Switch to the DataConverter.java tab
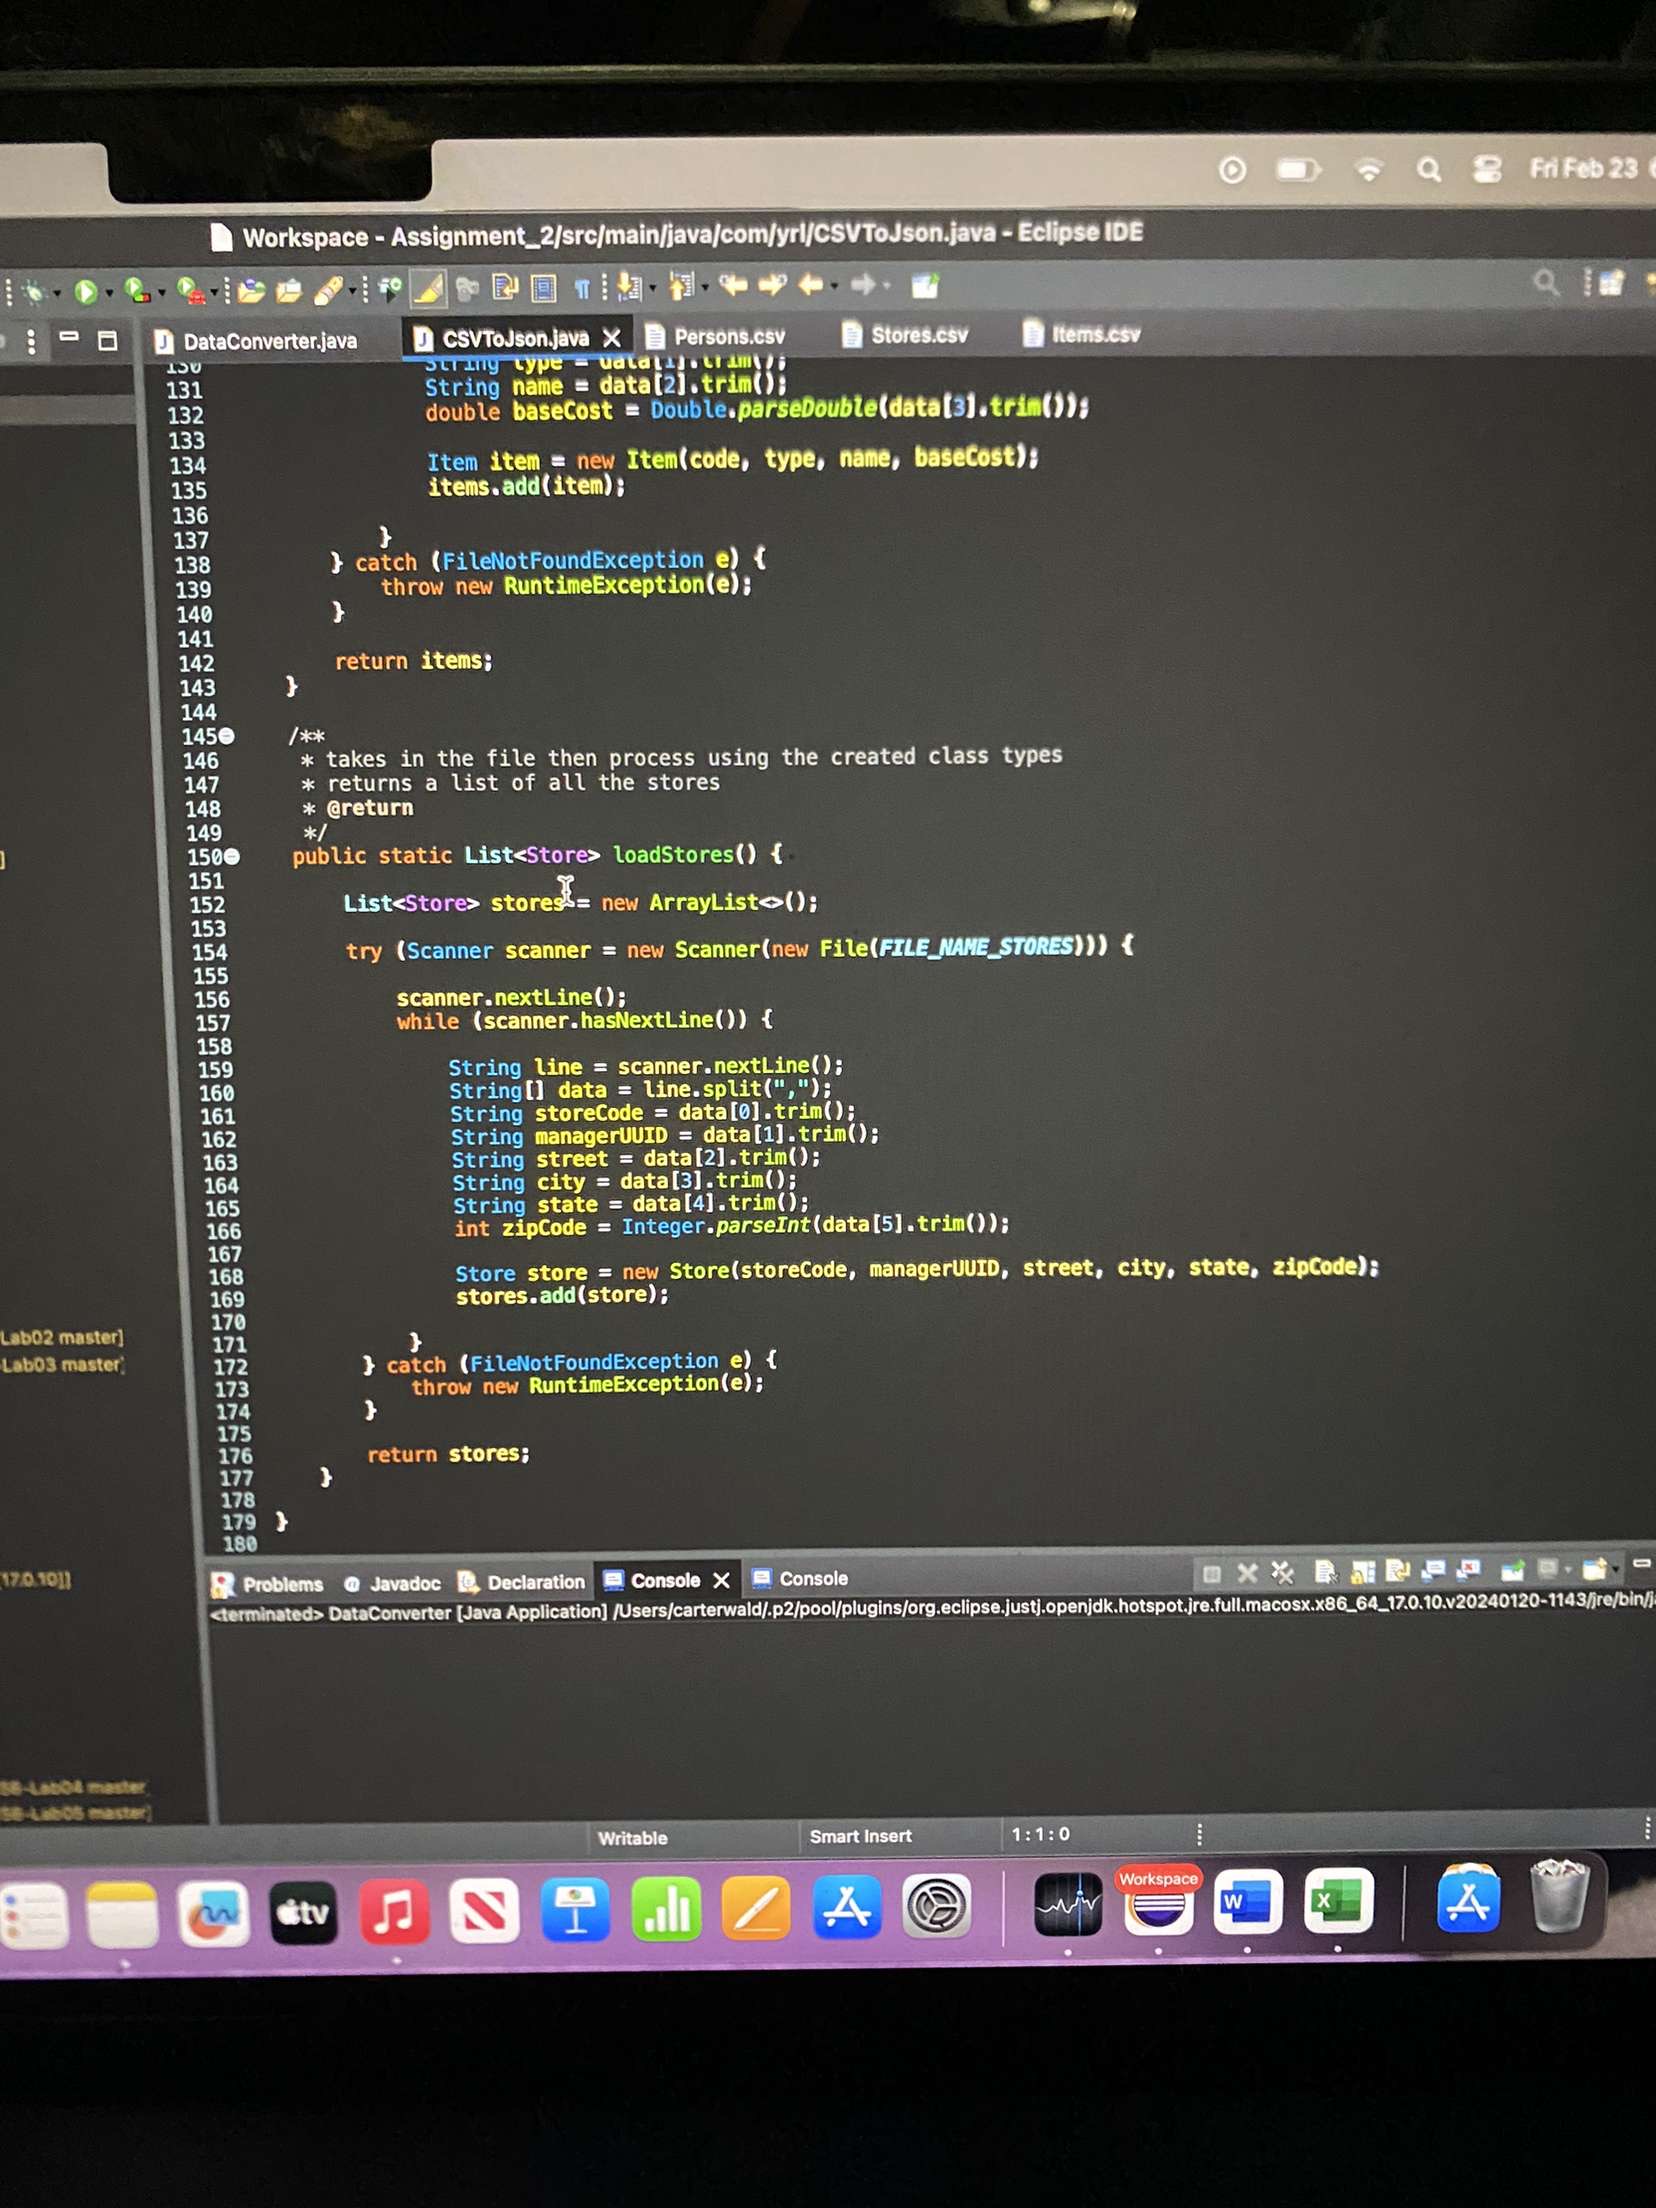Screen dimensions: 1656x2208 tap(269, 341)
